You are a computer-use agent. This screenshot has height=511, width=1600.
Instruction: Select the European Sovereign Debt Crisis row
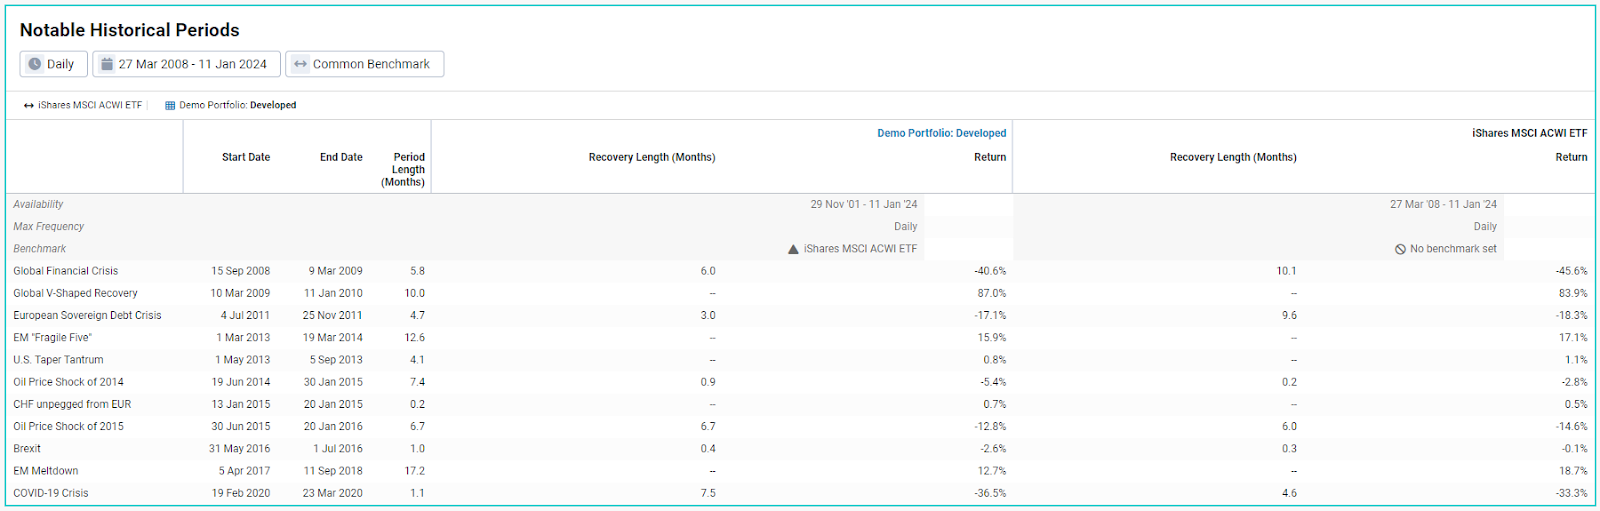click(87, 315)
